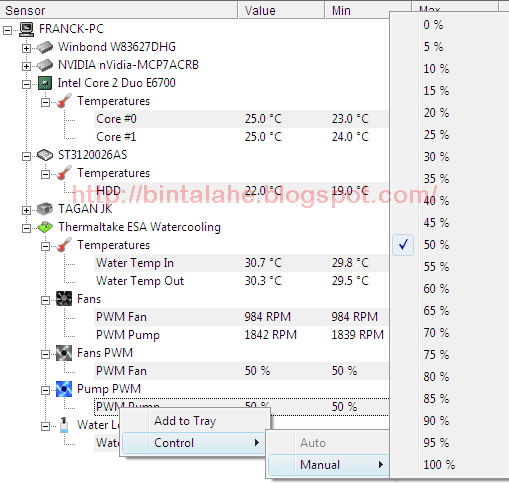Open the Manual submenu
Screen dimensions: 509x483
click(x=328, y=465)
